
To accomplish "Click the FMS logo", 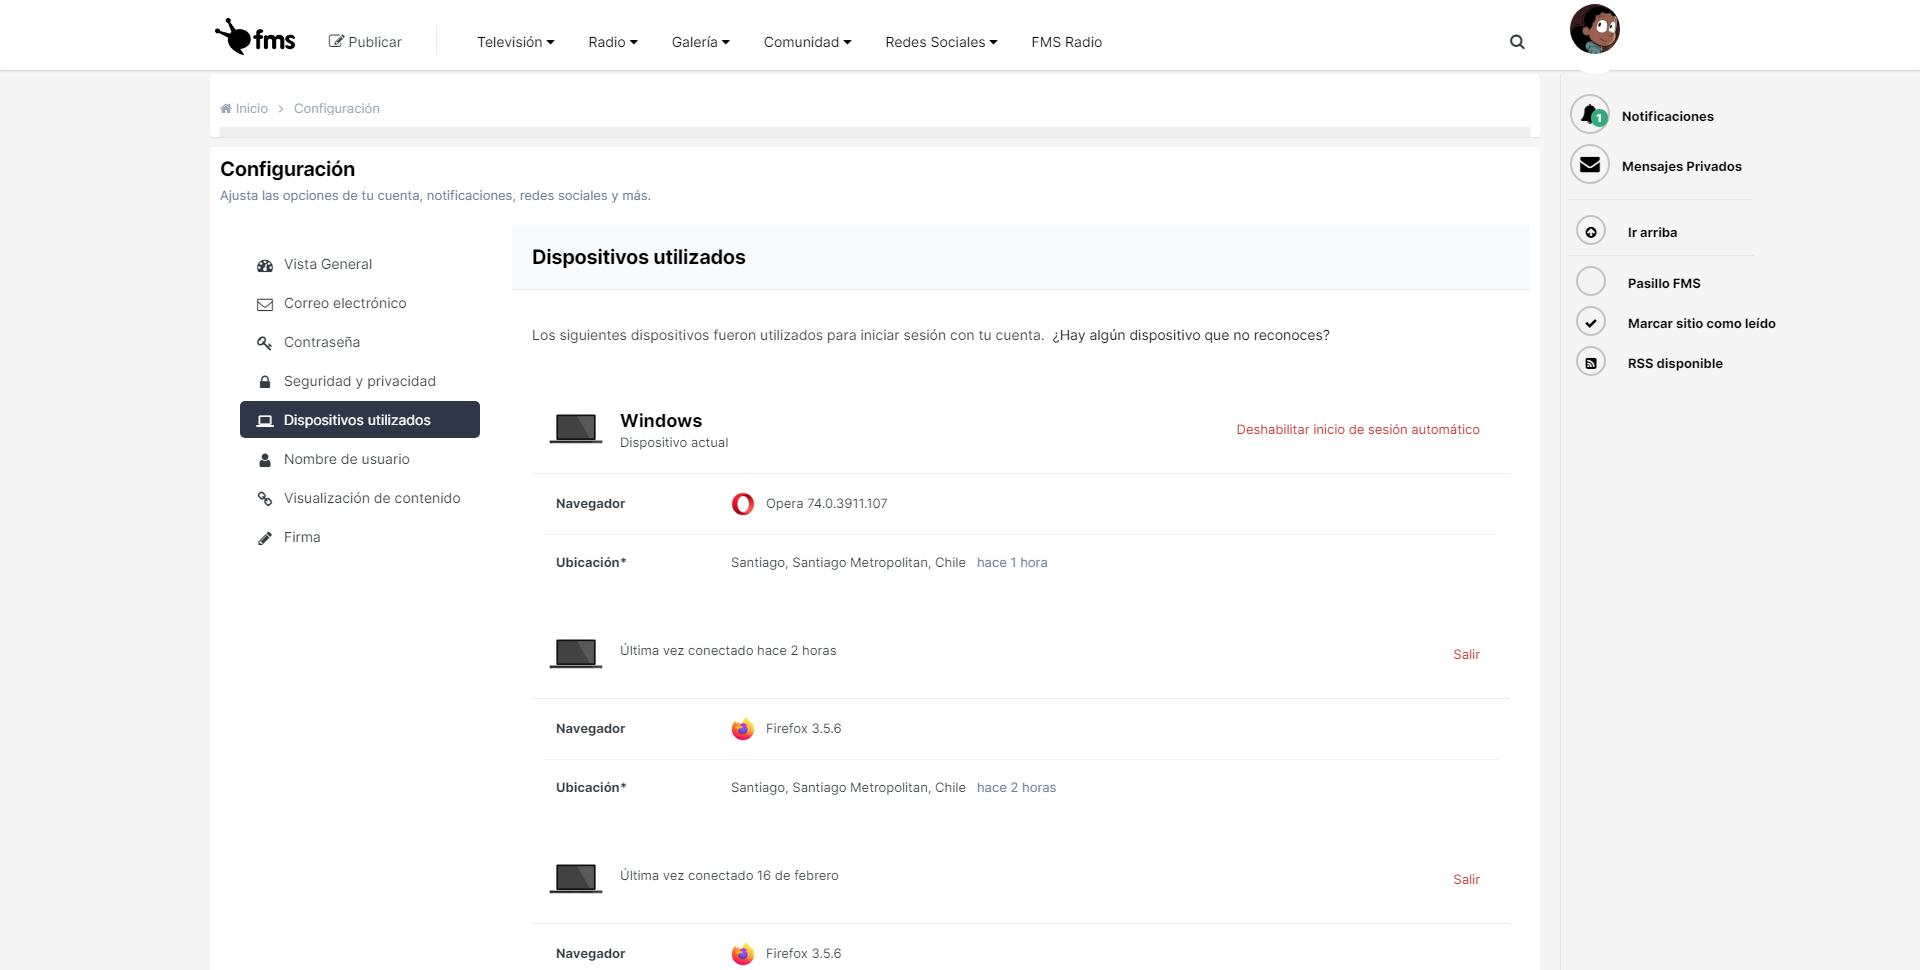I will (x=255, y=38).
